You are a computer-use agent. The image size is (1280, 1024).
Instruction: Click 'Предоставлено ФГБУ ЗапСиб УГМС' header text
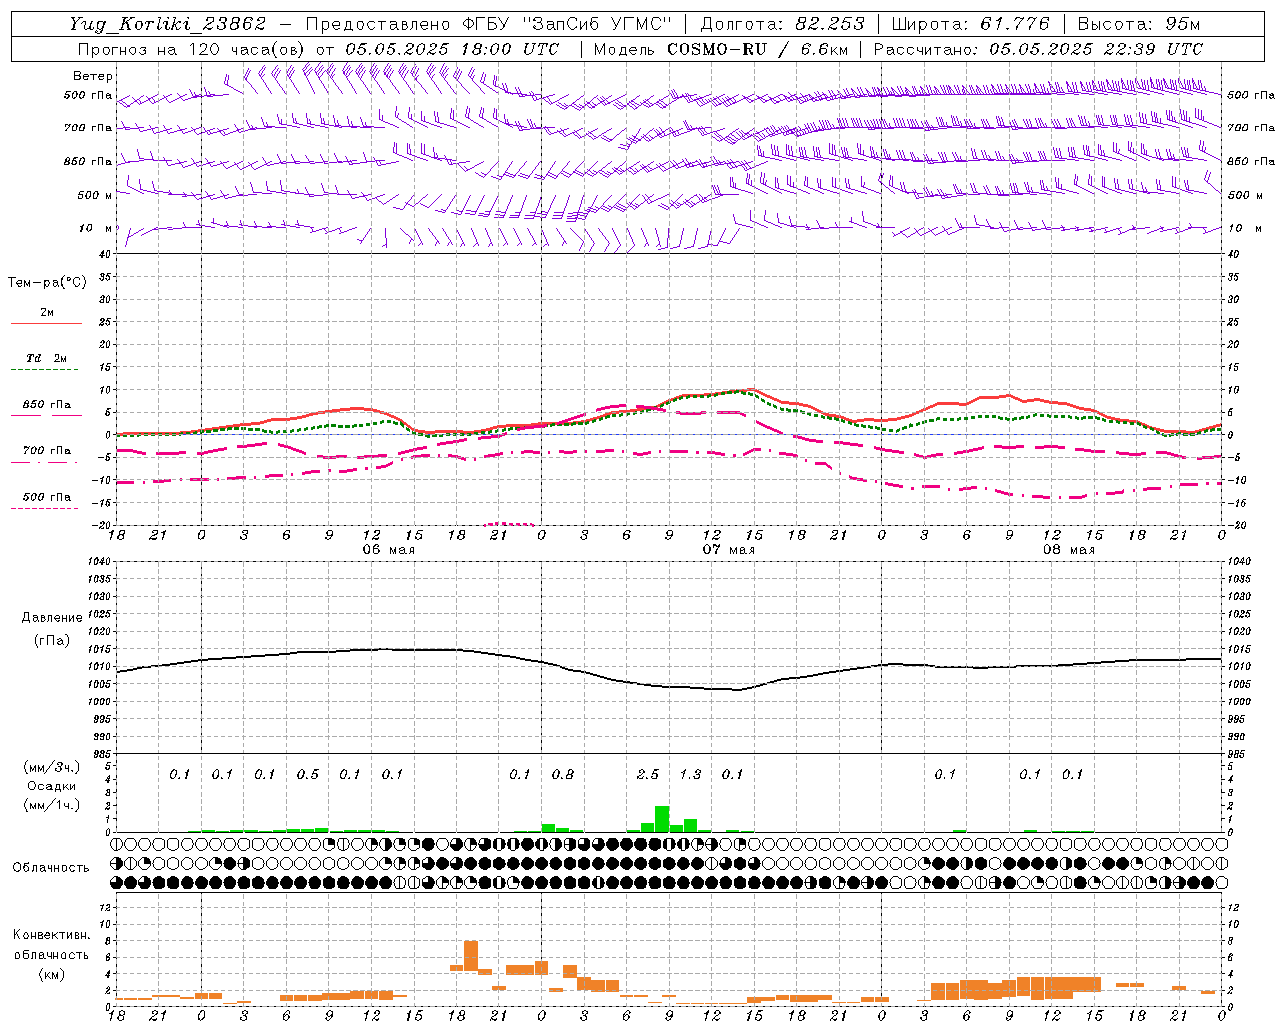click(x=488, y=24)
